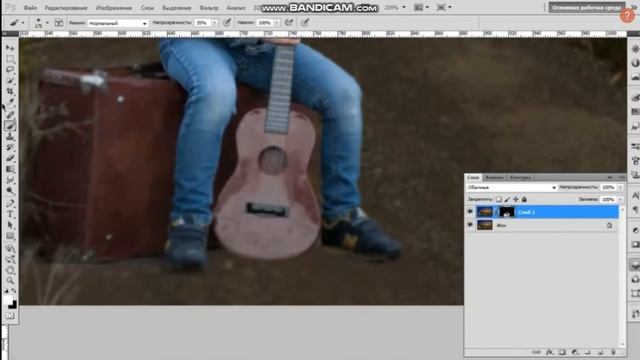Select the Gradient tool
The height and width of the screenshot is (360, 640).
coord(10,169)
